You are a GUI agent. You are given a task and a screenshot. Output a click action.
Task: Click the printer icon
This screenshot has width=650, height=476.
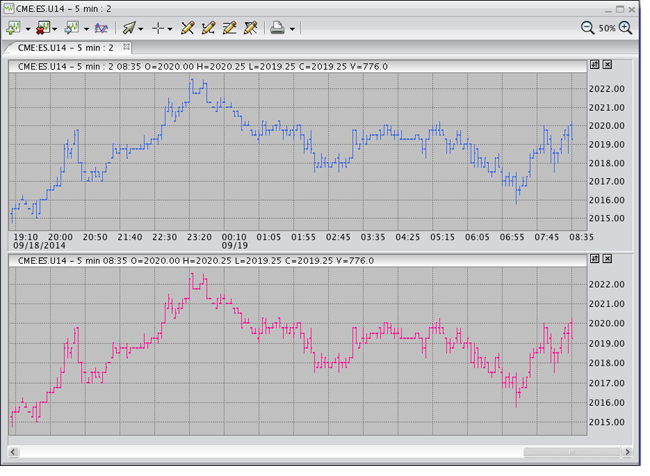click(x=277, y=28)
